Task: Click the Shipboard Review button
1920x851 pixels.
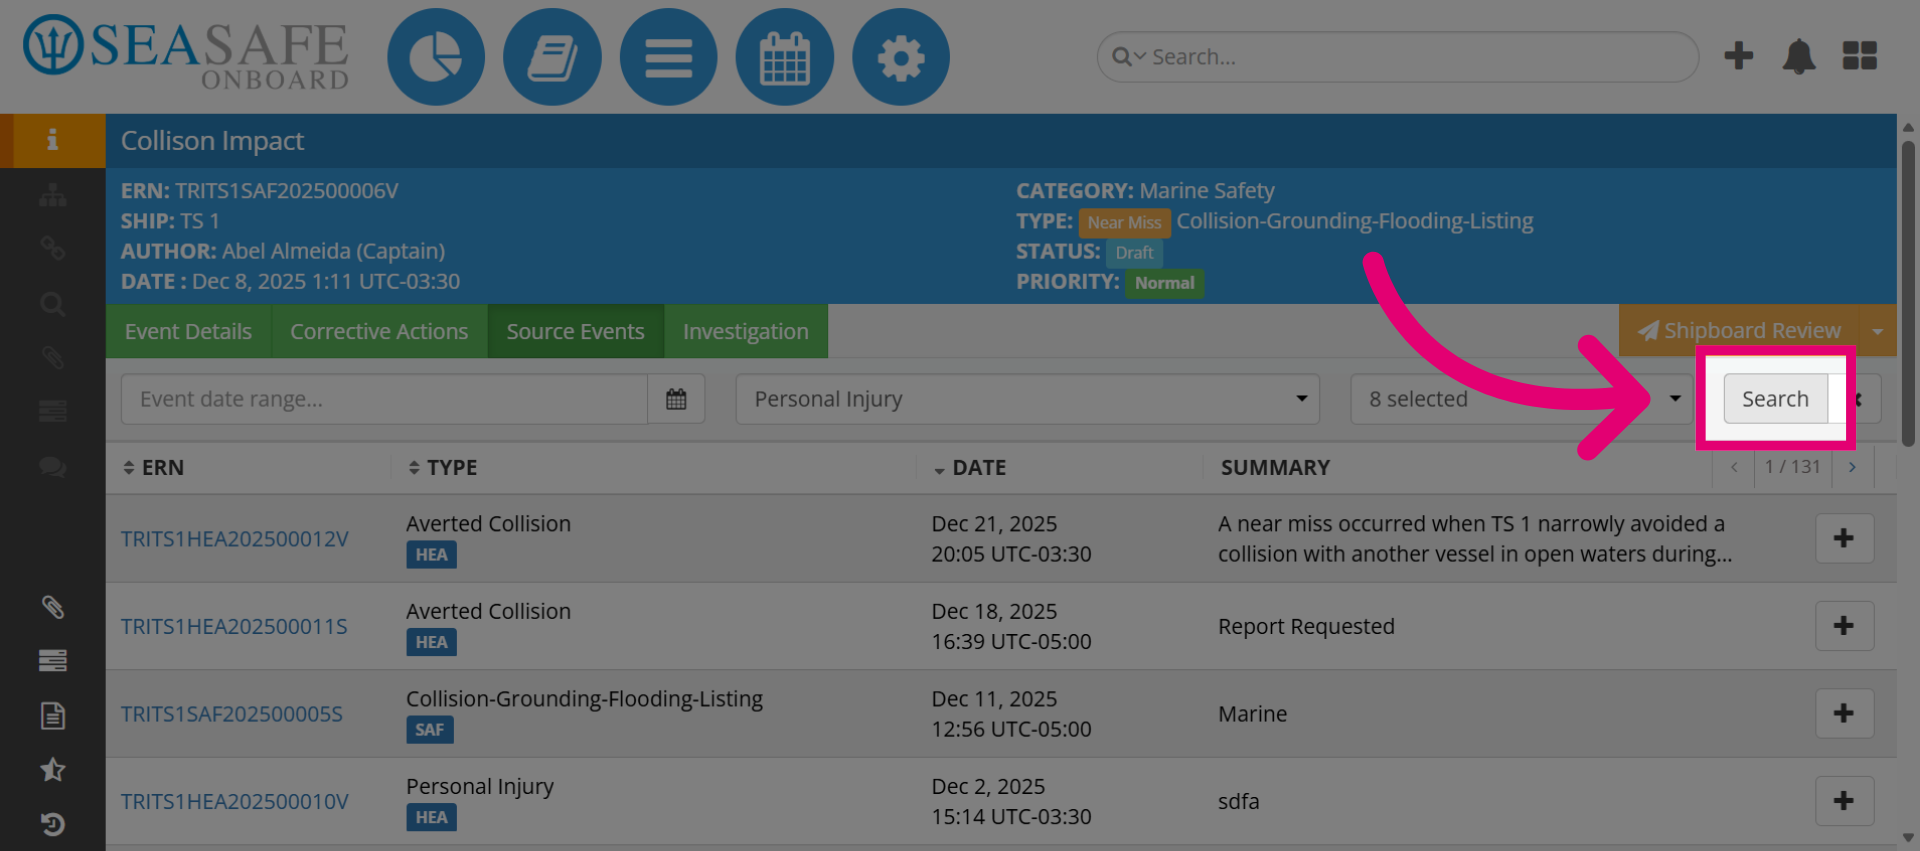Action: tap(1739, 331)
